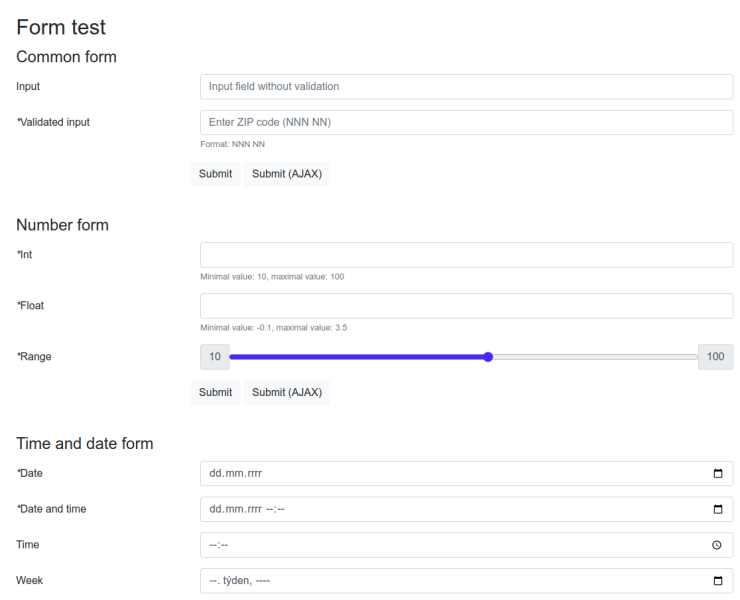This screenshot has width=740, height=600.
Task: Click the Range slider handle
Action: 488,357
